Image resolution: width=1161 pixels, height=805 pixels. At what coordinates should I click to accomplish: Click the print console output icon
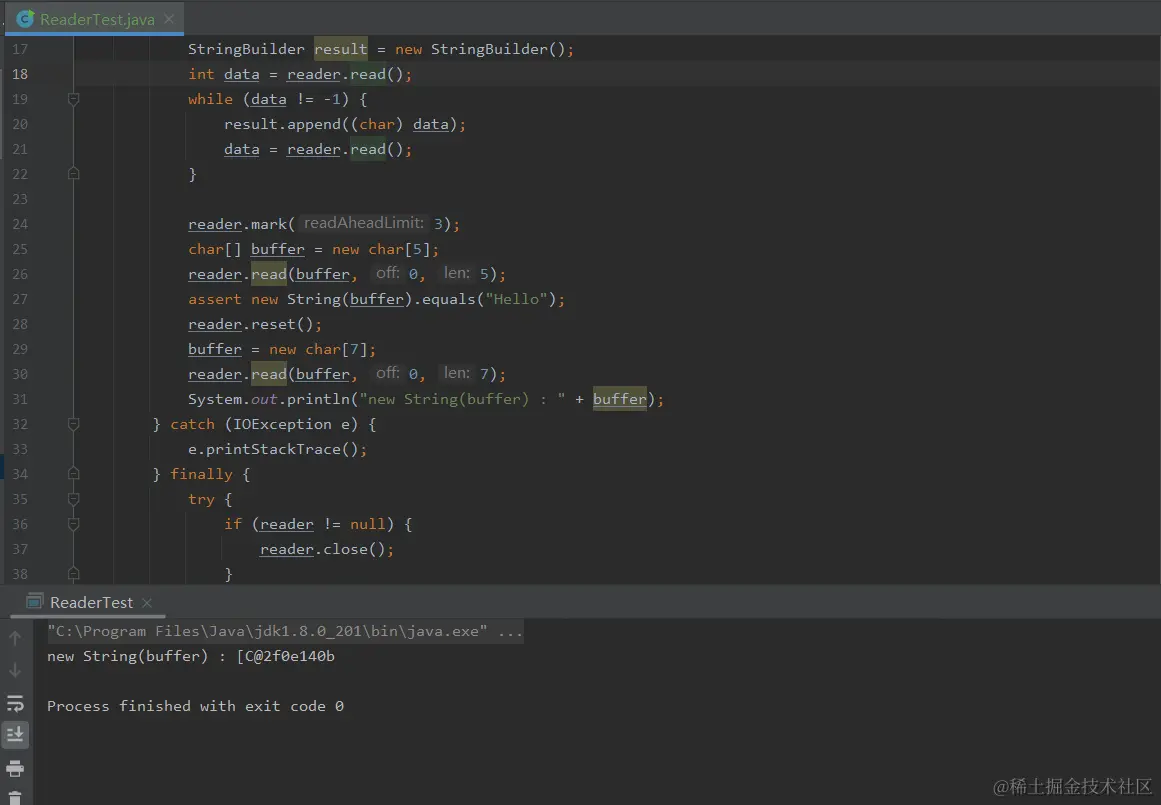click(x=15, y=768)
